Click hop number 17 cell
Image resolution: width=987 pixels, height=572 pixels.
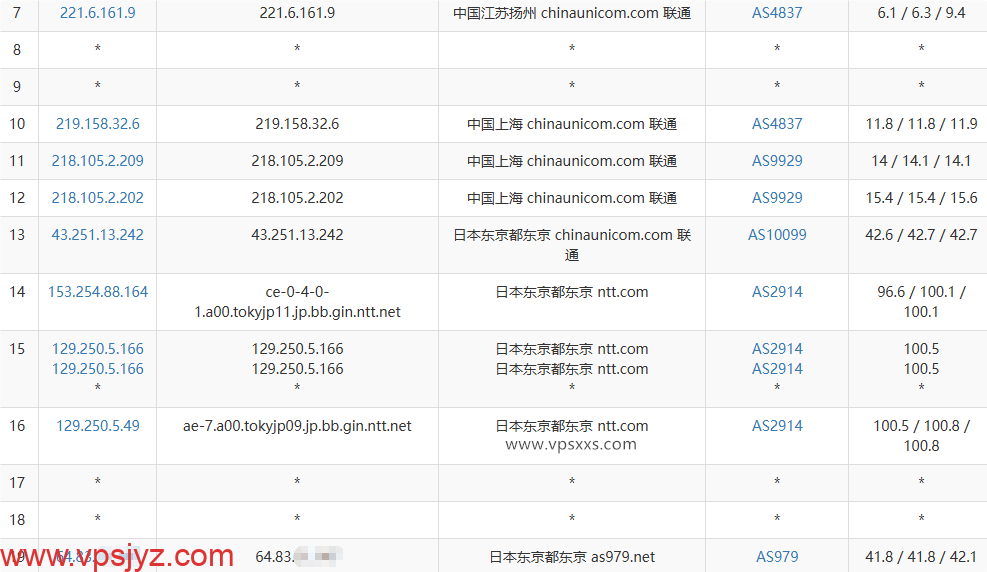point(17,483)
